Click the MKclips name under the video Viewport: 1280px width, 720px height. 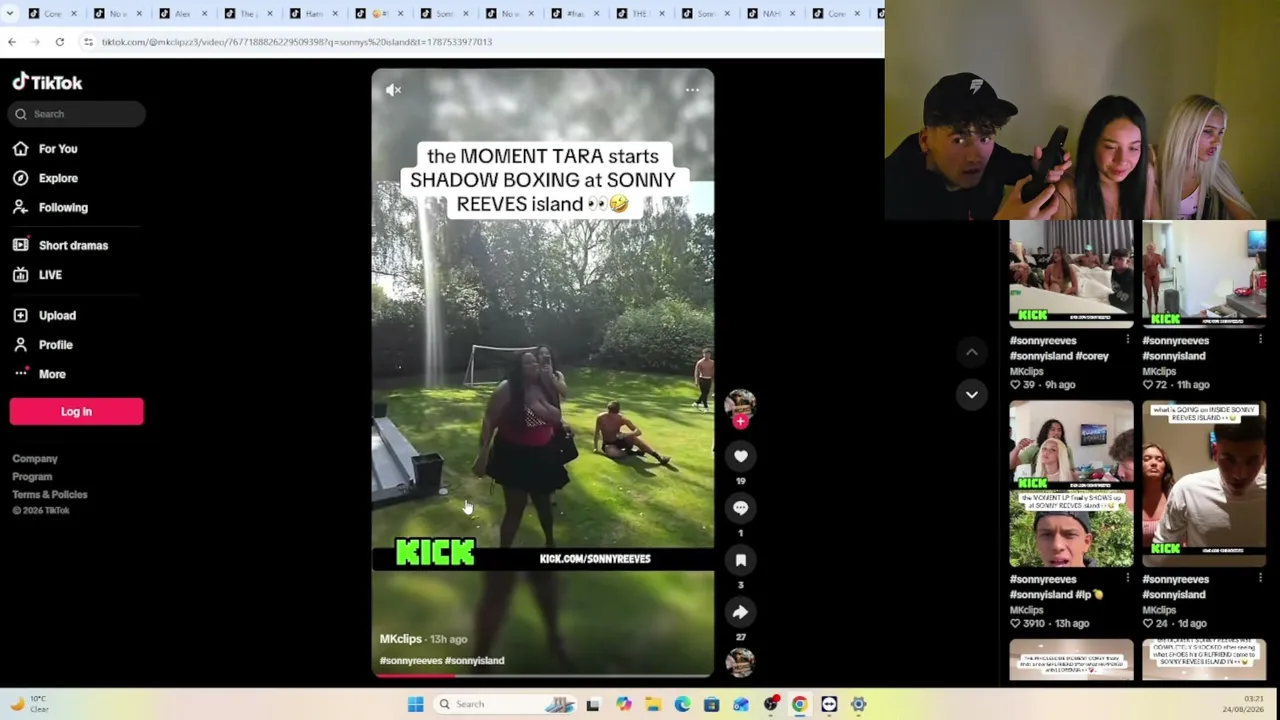click(x=401, y=639)
